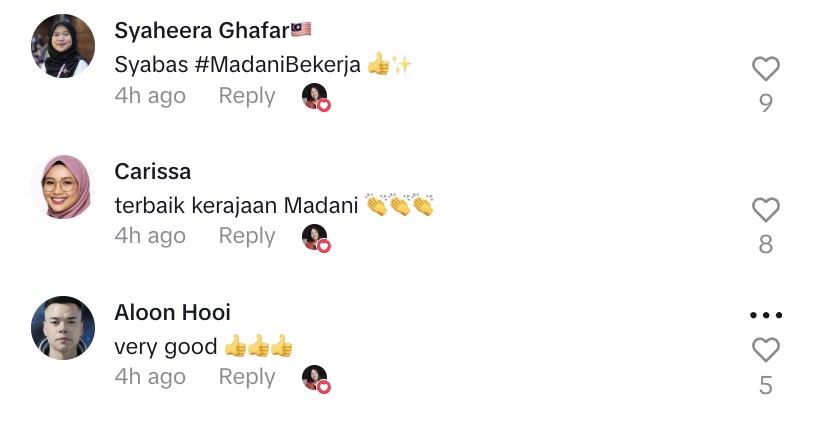Click the 9 likes count
Viewport: 820px width, 424px height.
pyautogui.click(x=766, y=103)
